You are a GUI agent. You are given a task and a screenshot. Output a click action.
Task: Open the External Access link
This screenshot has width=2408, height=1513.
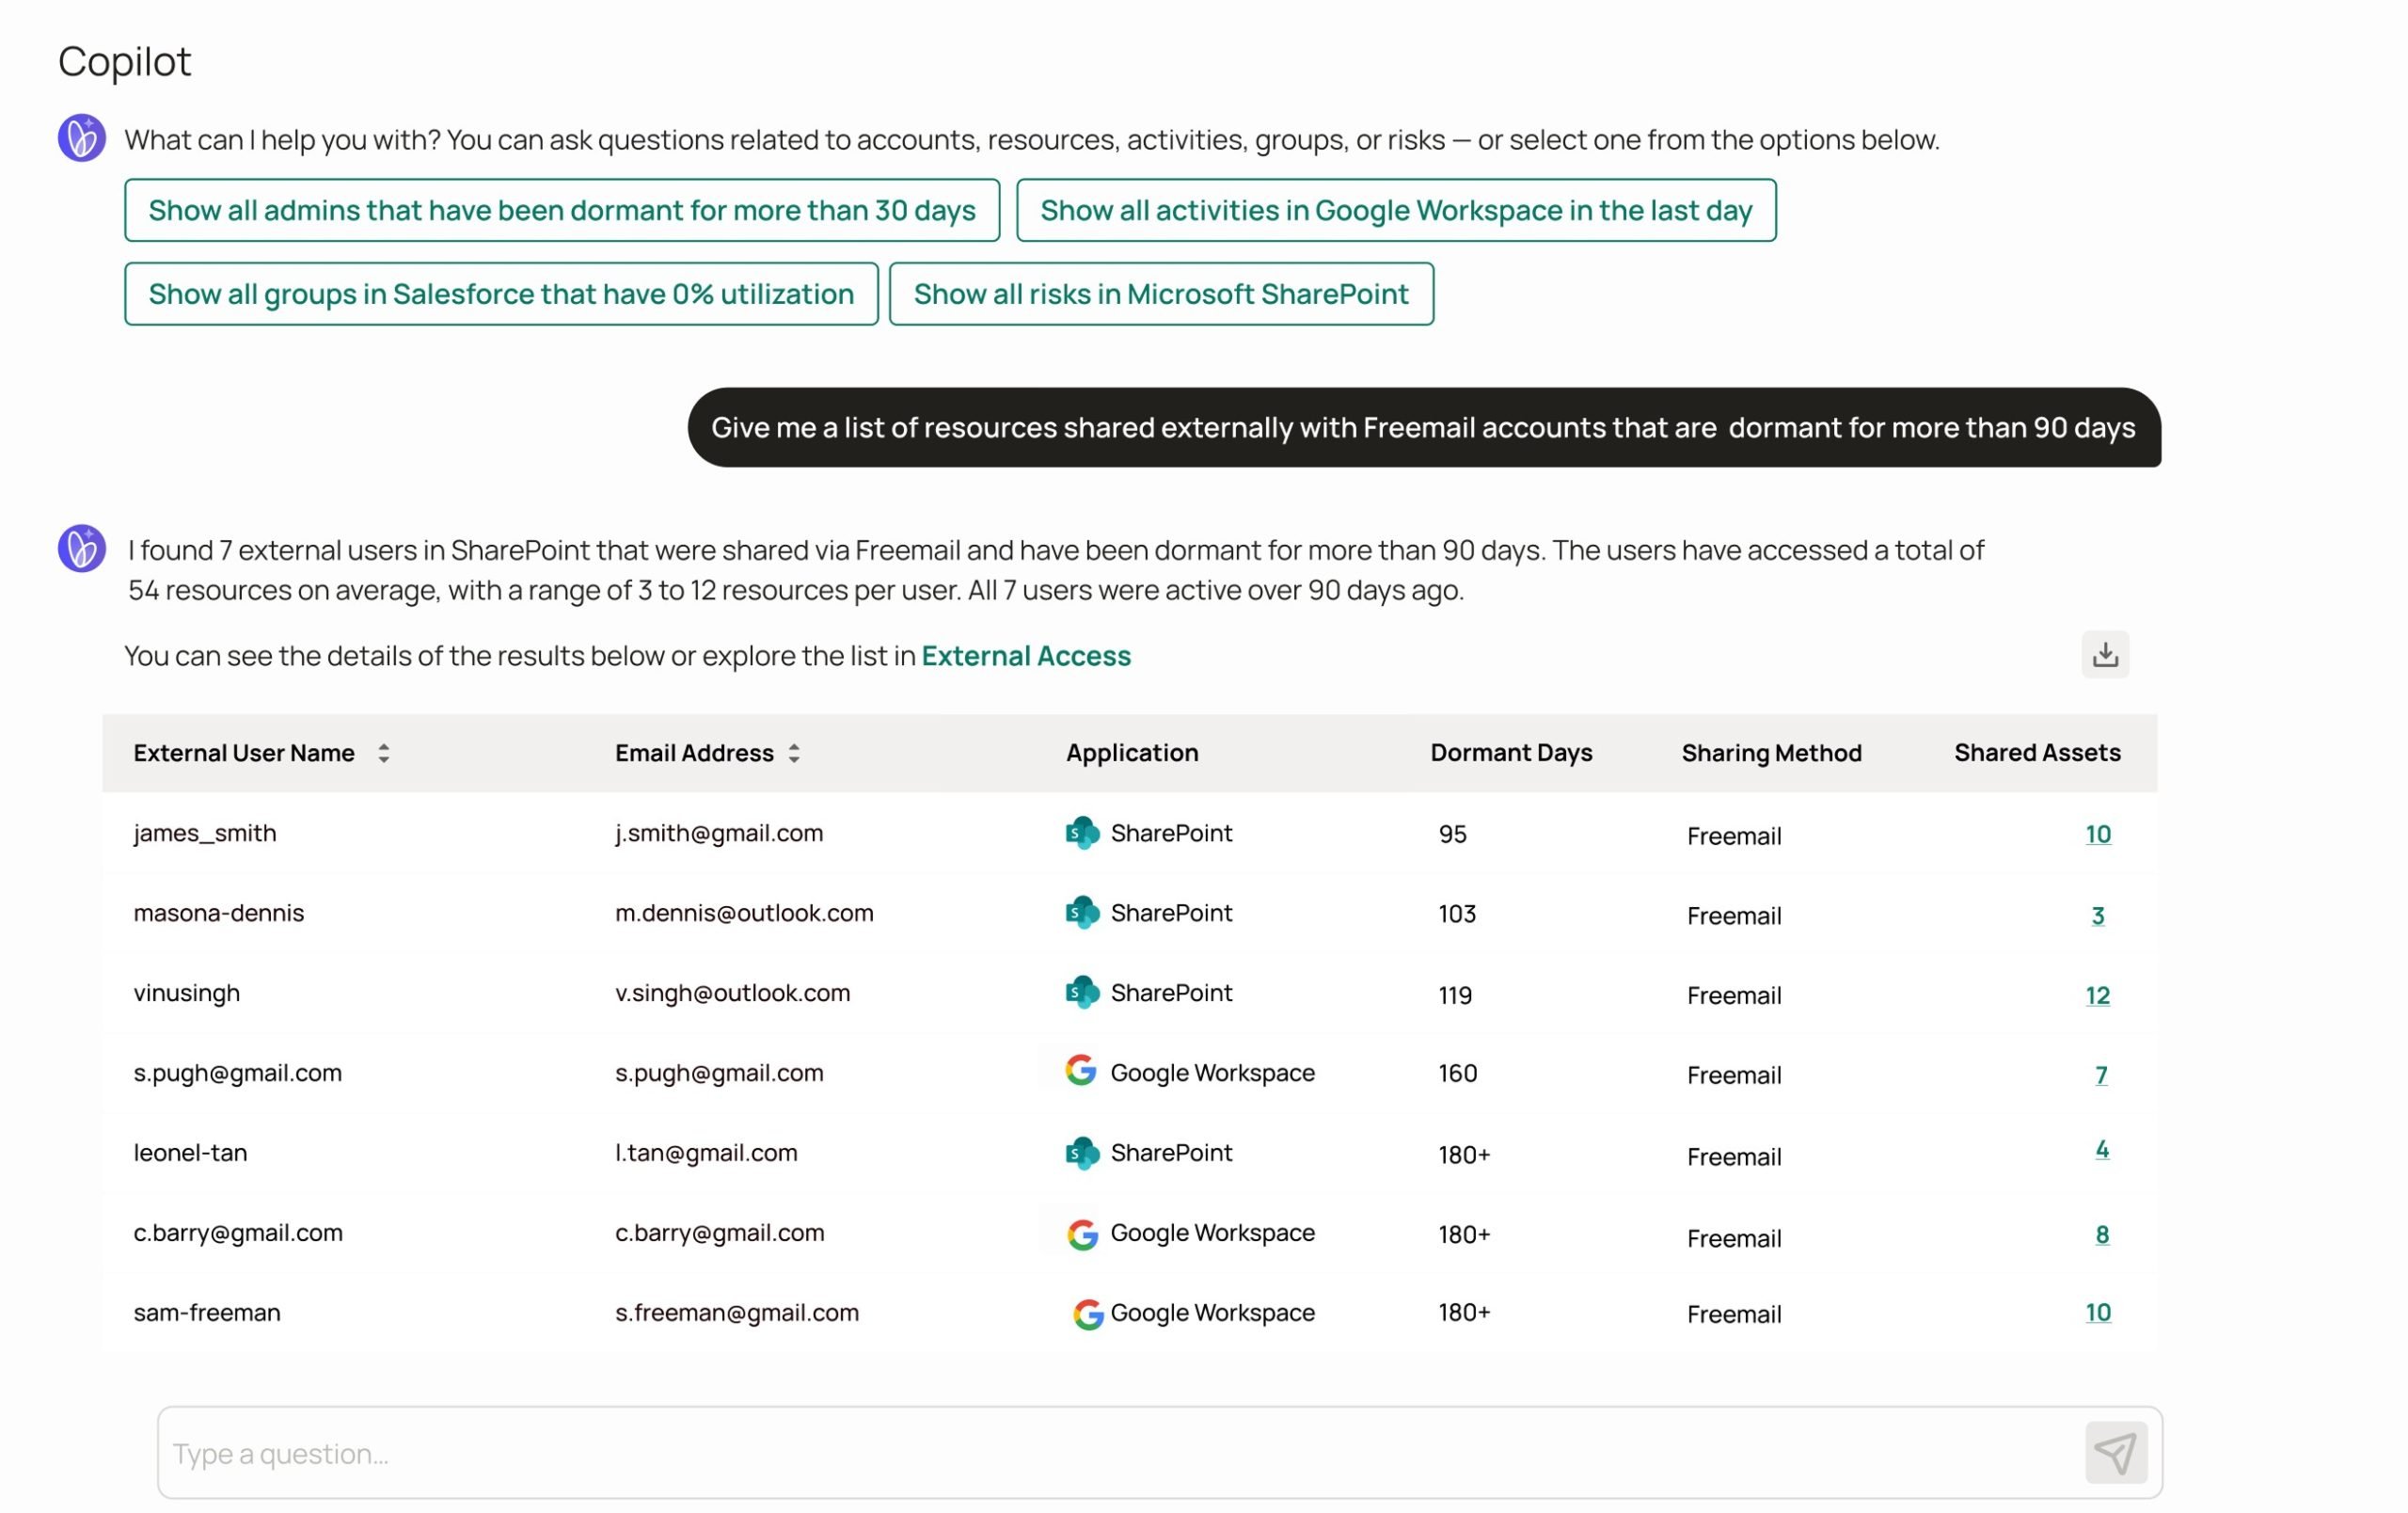1025,656
